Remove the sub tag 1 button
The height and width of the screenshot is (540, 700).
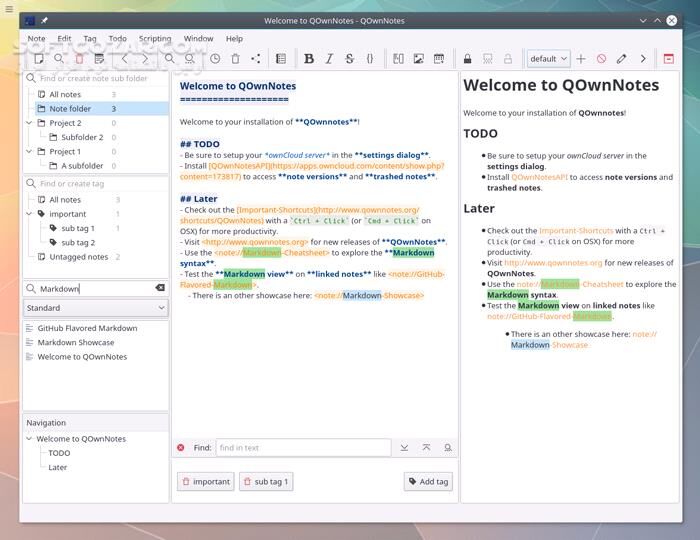[266, 482]
